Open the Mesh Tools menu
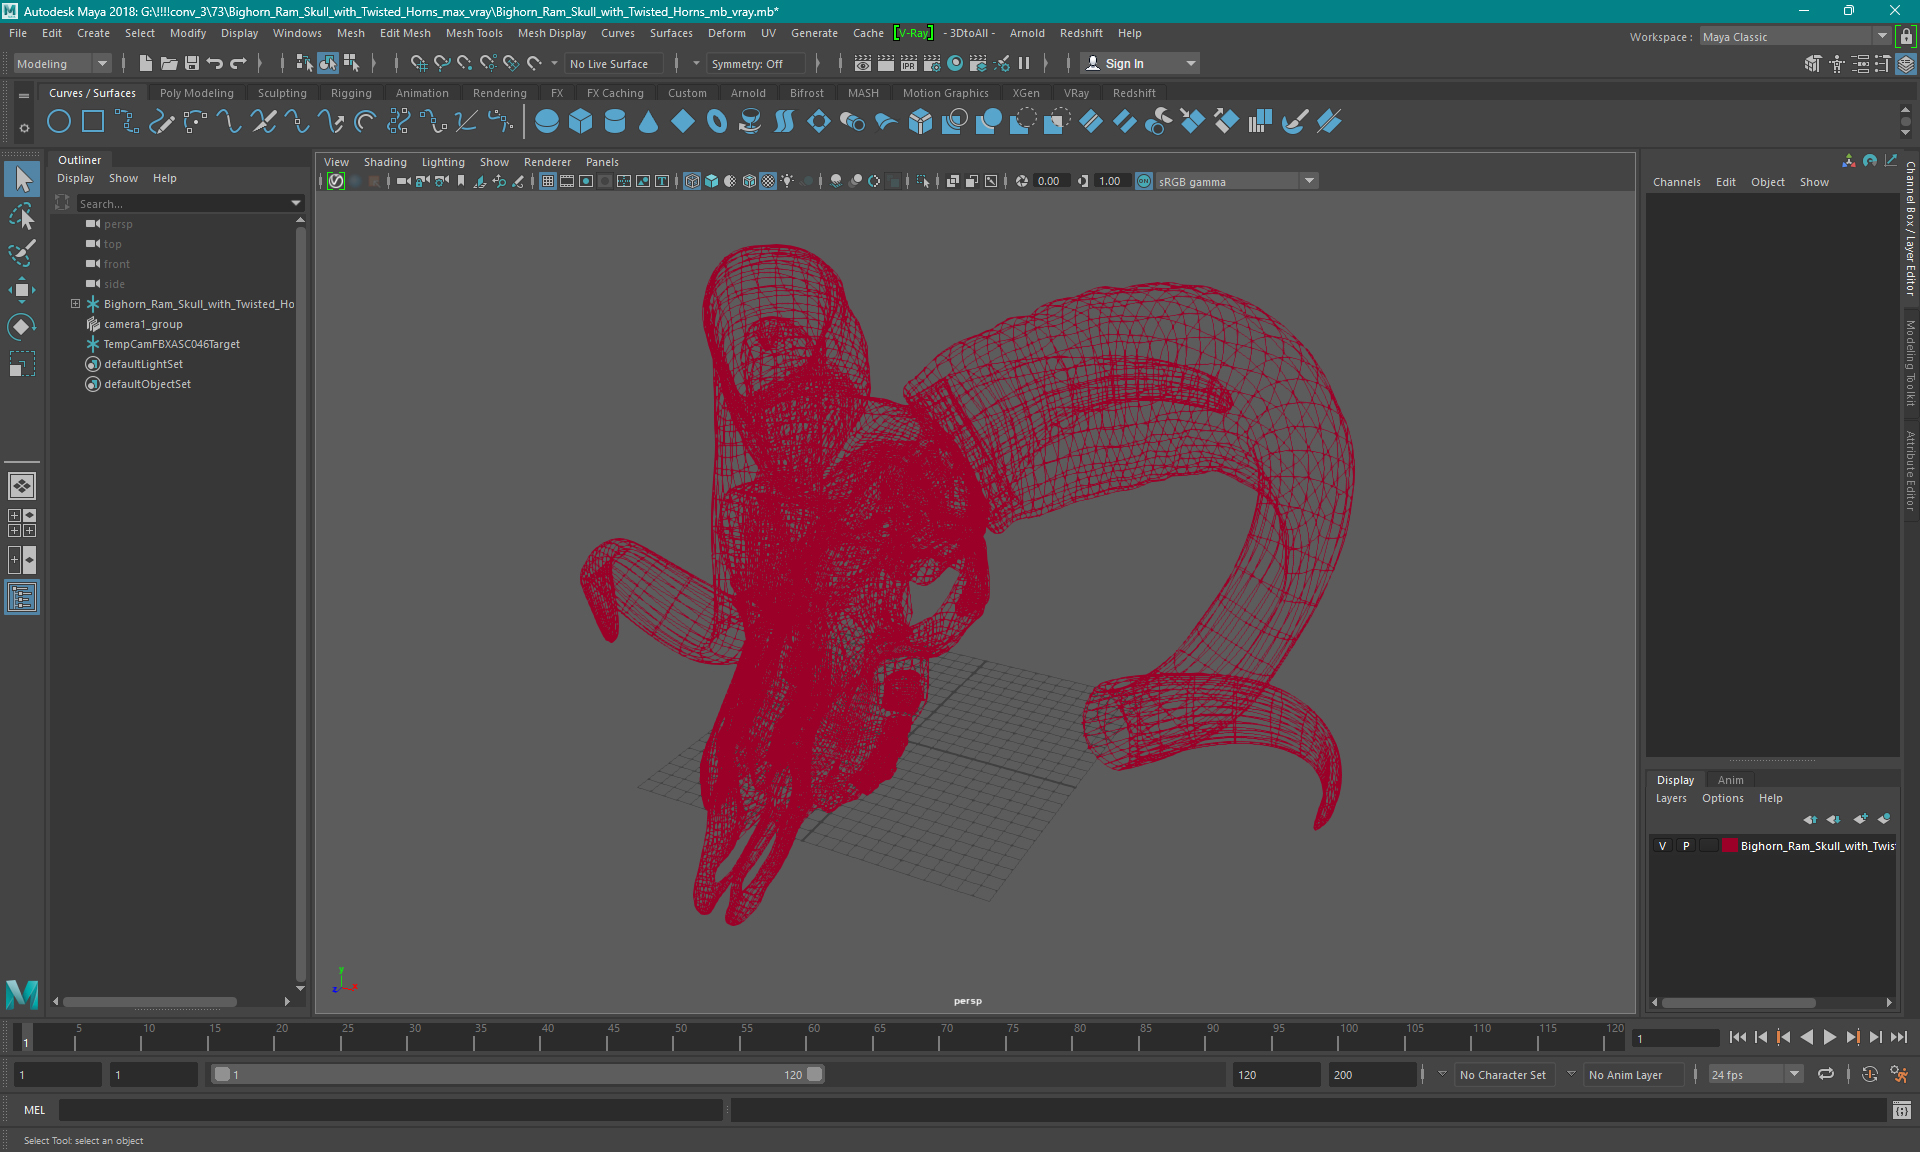The height and width of the screenshot is (1152, 1920). [474, 33]
